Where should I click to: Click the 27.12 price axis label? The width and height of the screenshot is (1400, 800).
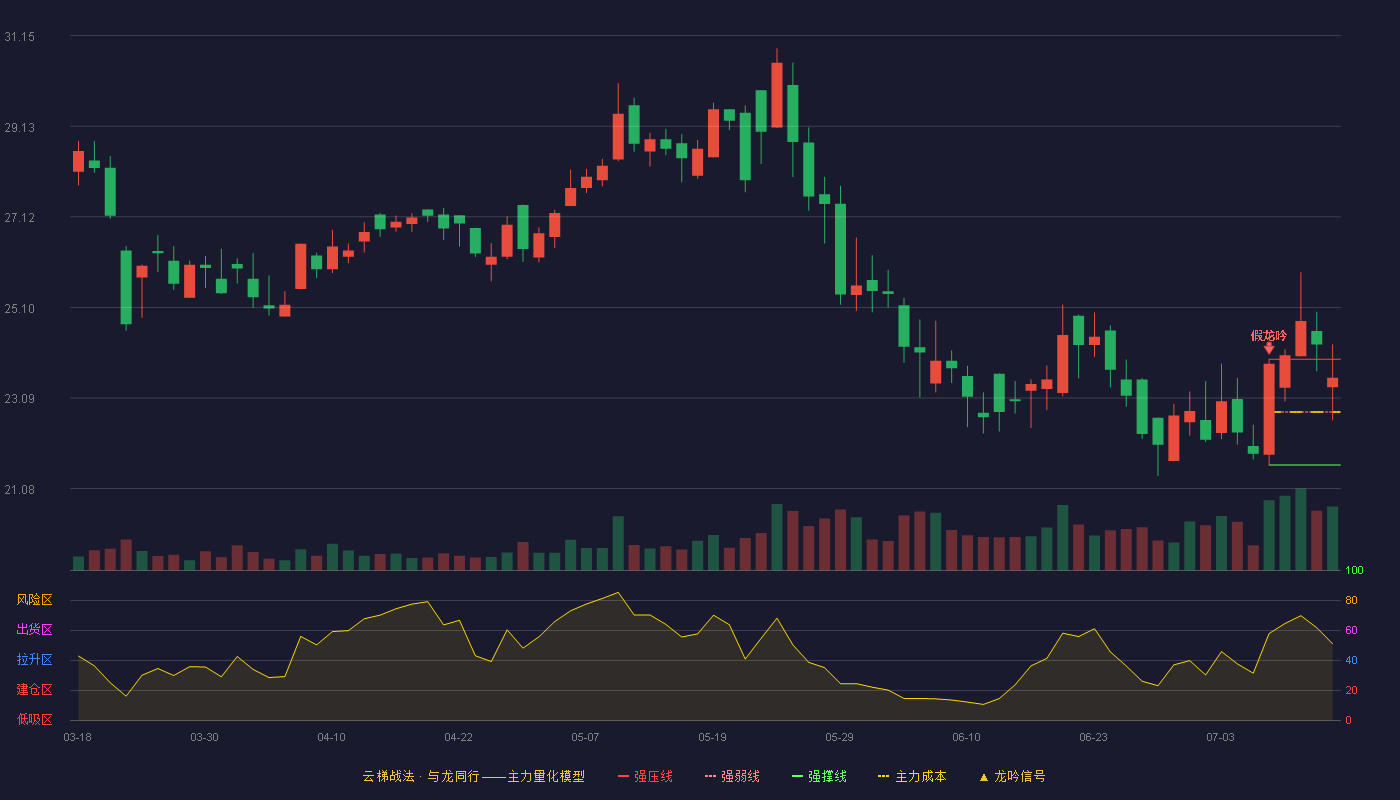pos(19,218)
